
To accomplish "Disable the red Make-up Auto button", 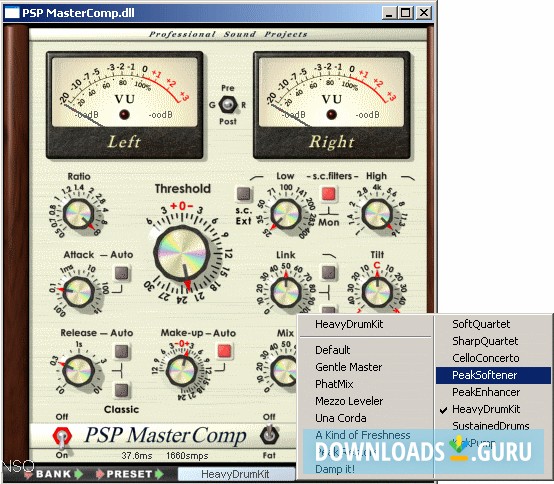I will point(225,351).
